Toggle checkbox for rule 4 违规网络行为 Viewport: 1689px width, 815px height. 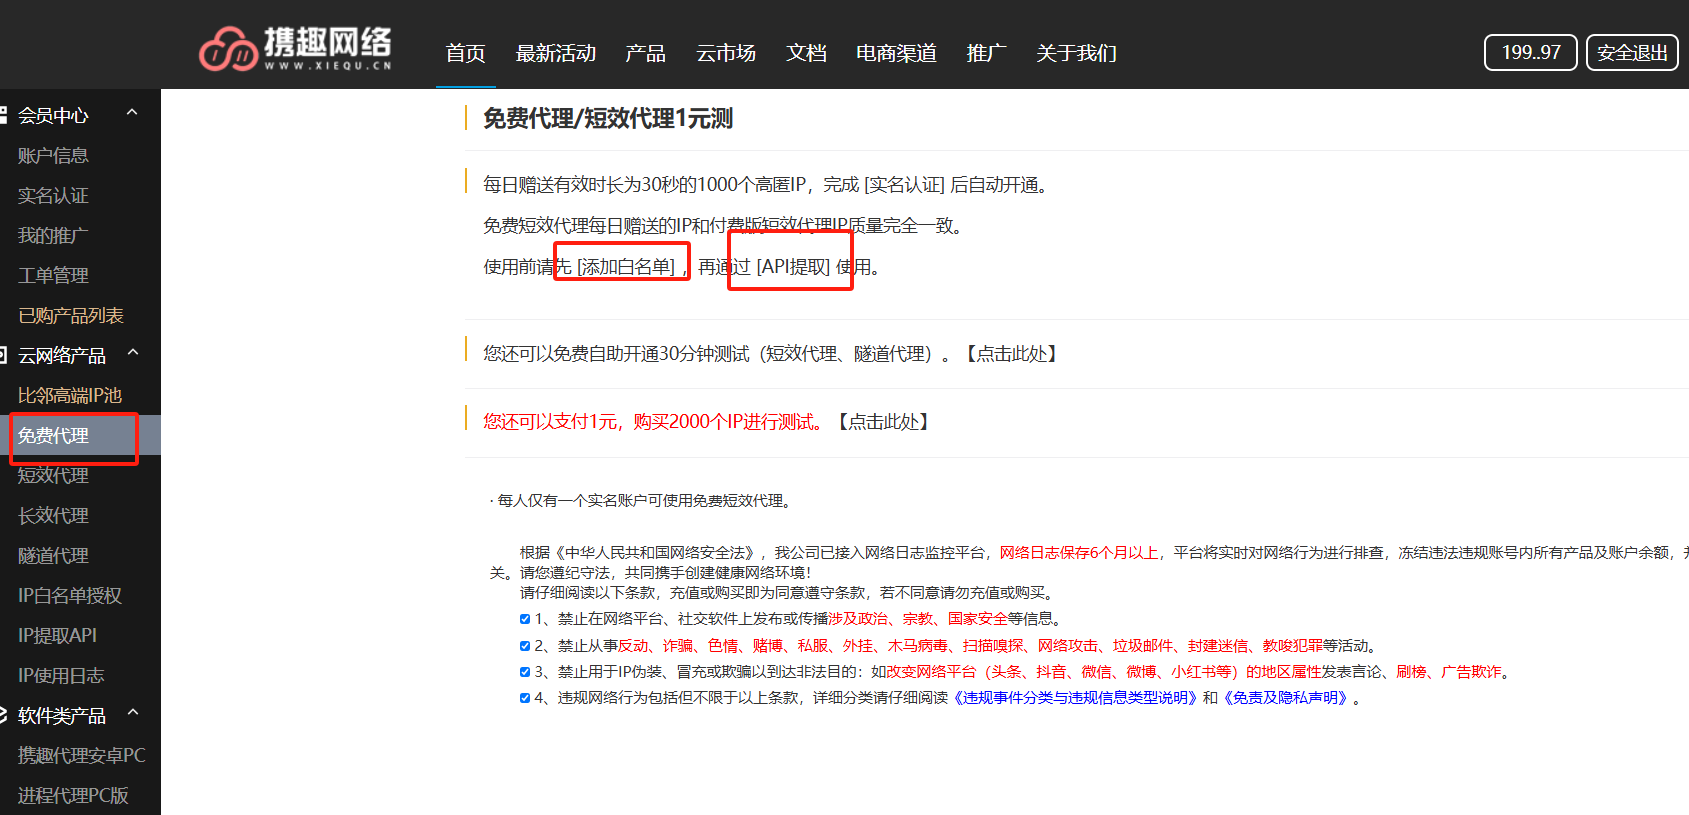pos(525,698)
